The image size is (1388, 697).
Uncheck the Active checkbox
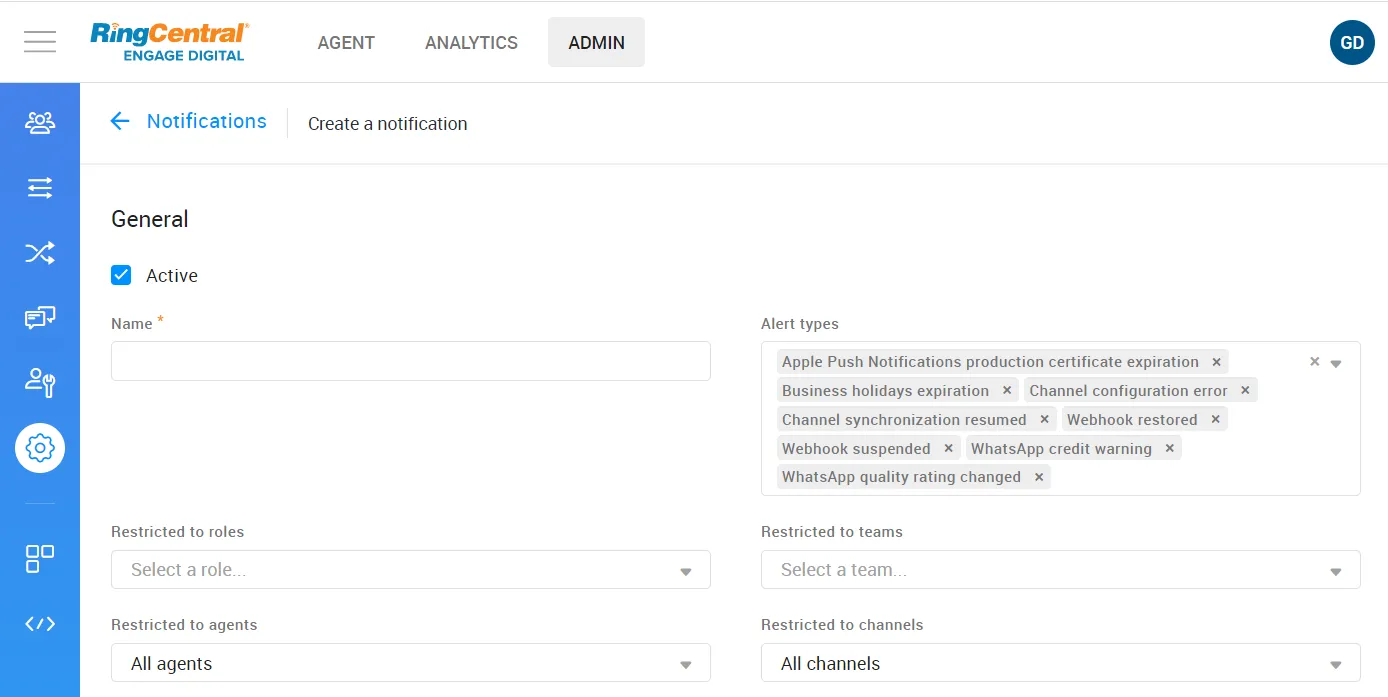[x=121, y=275]
